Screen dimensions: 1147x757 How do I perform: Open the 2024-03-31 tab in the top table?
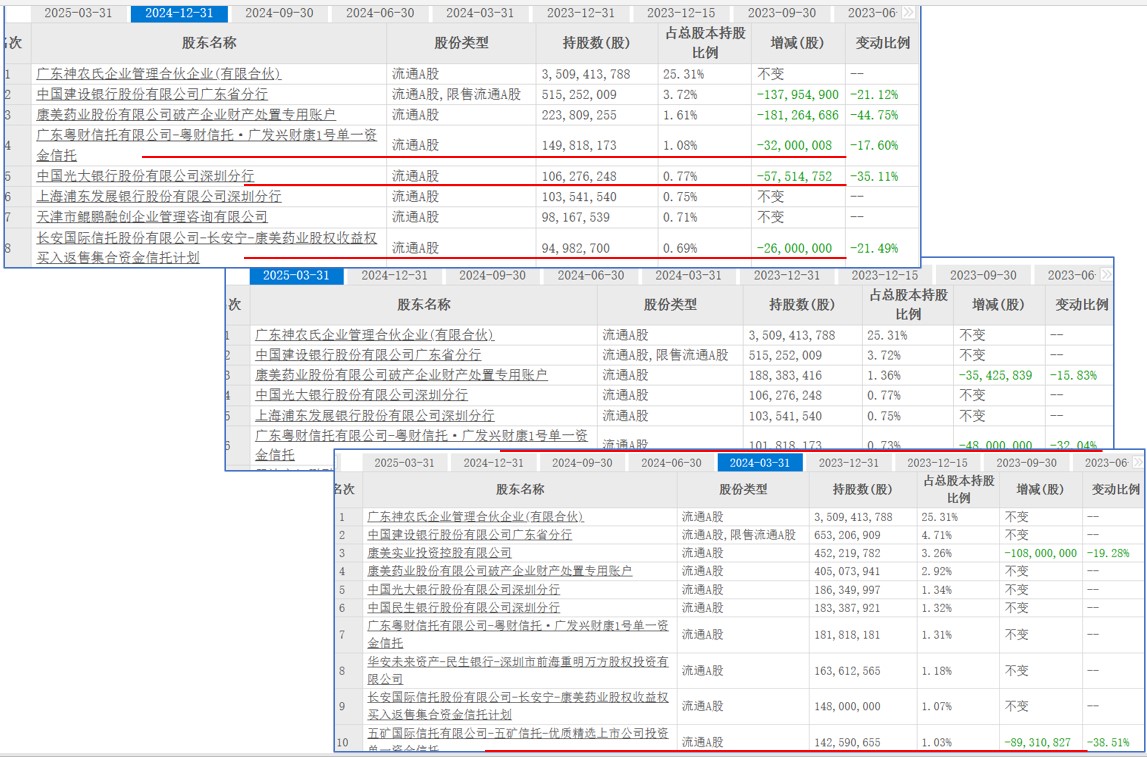480,13
